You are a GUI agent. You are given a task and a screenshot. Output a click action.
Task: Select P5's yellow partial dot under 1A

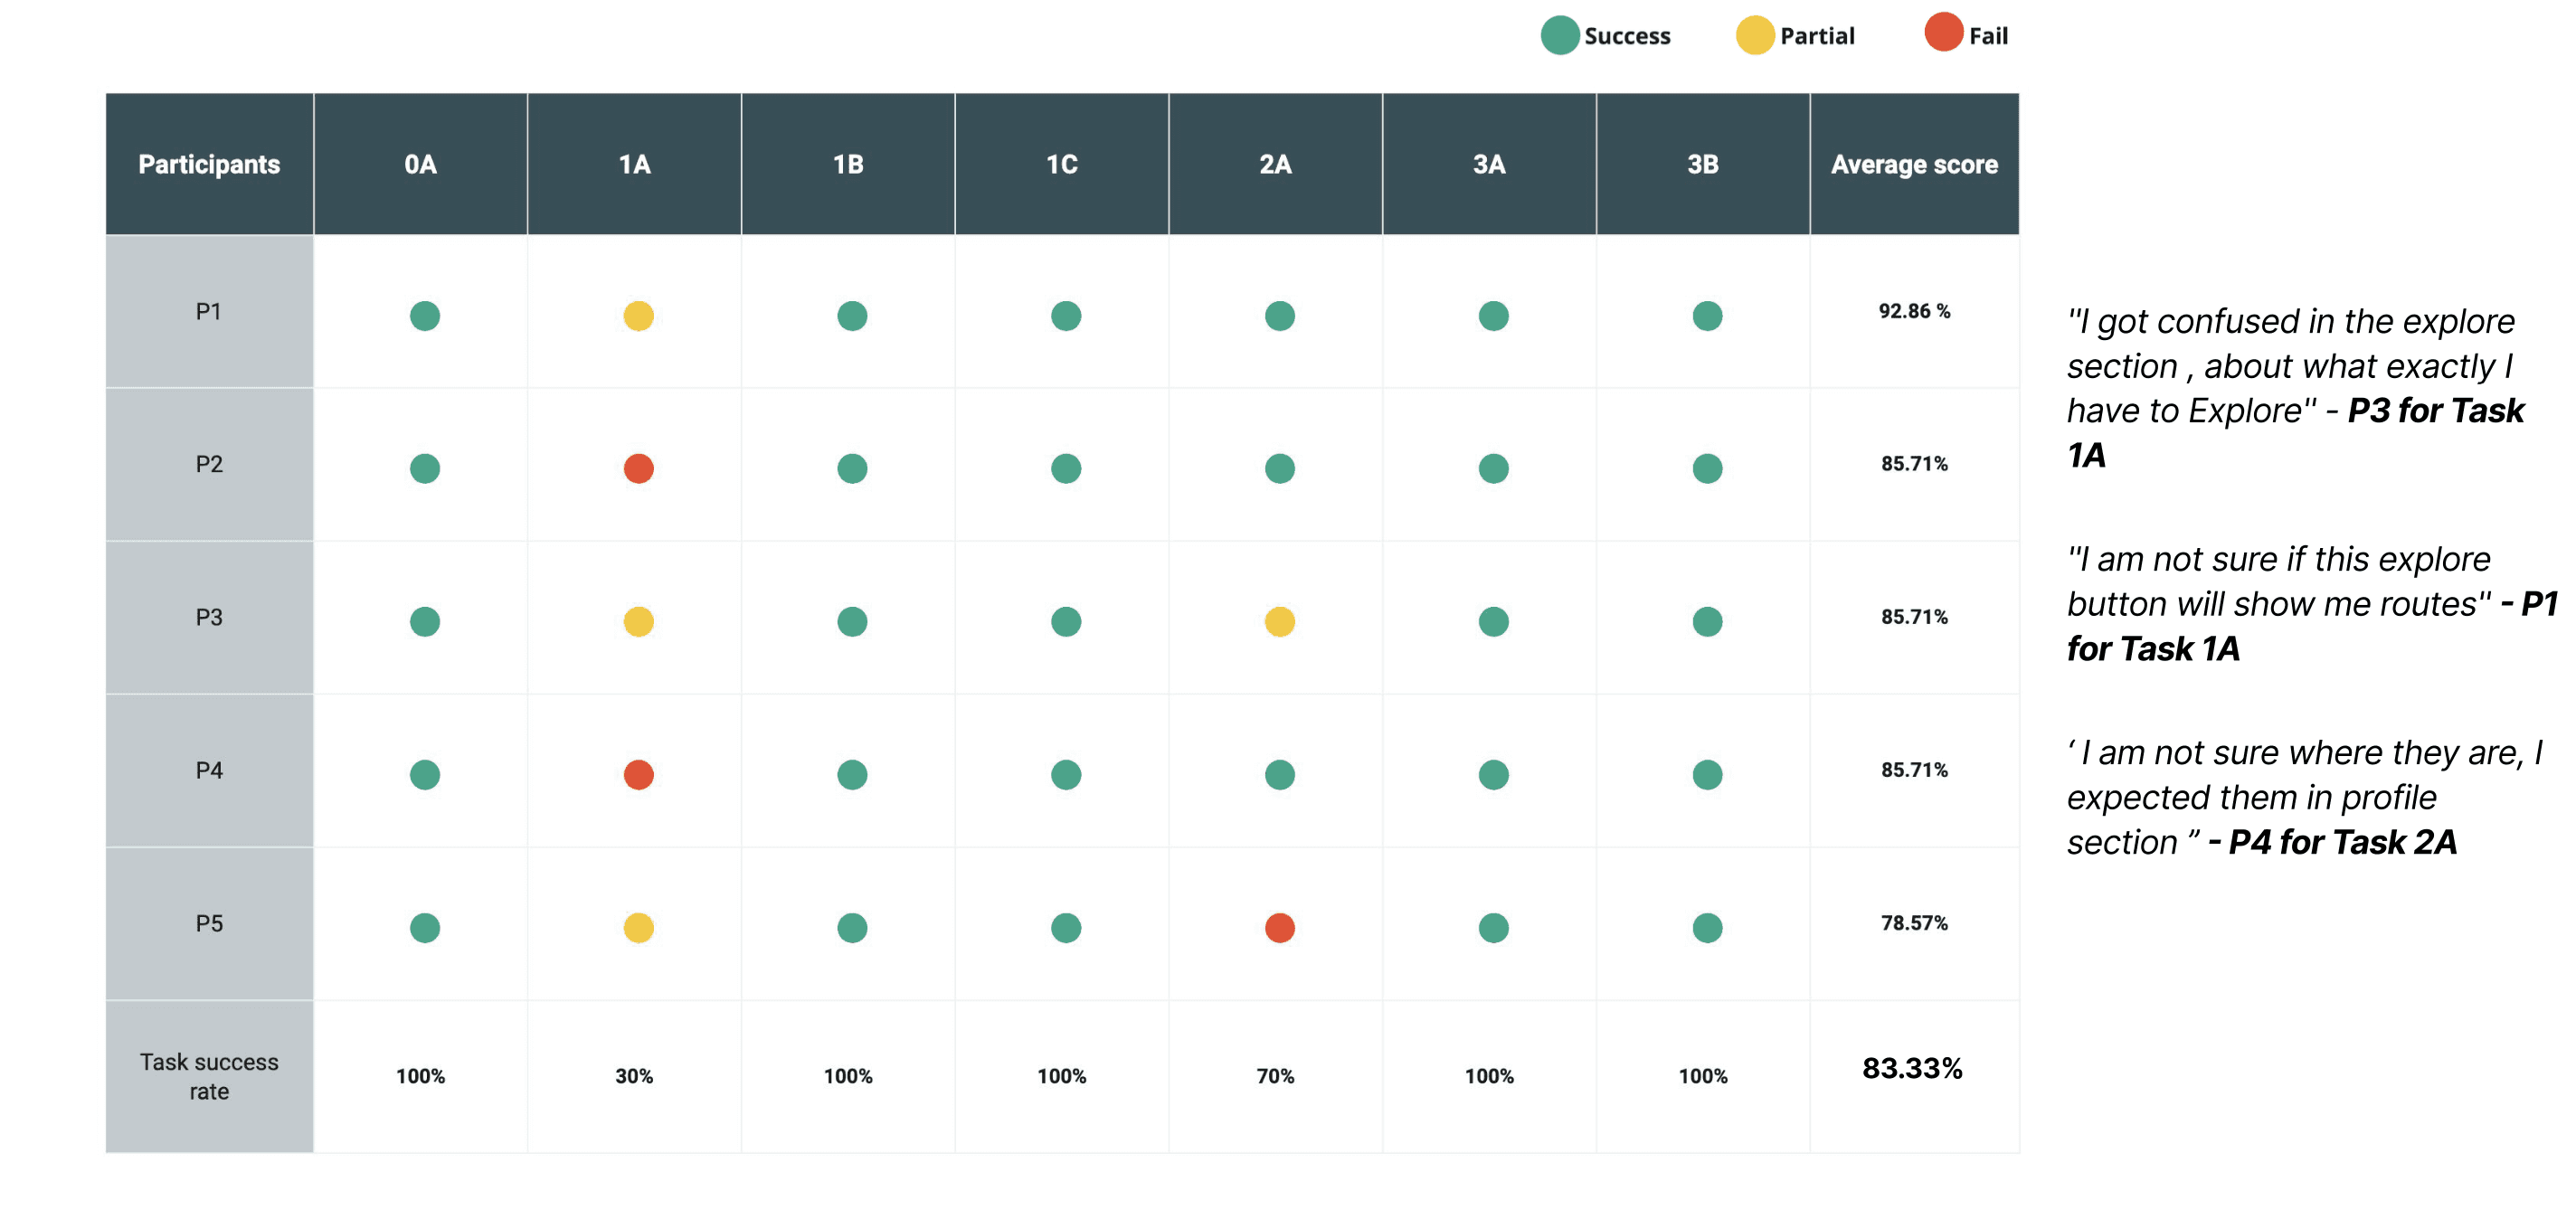pyautogui.click(x=638, y=928)
